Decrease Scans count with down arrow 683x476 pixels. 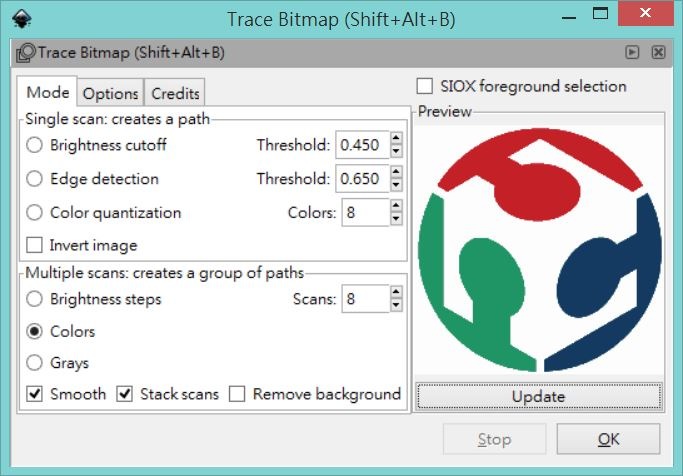click(x=396, y=305)
